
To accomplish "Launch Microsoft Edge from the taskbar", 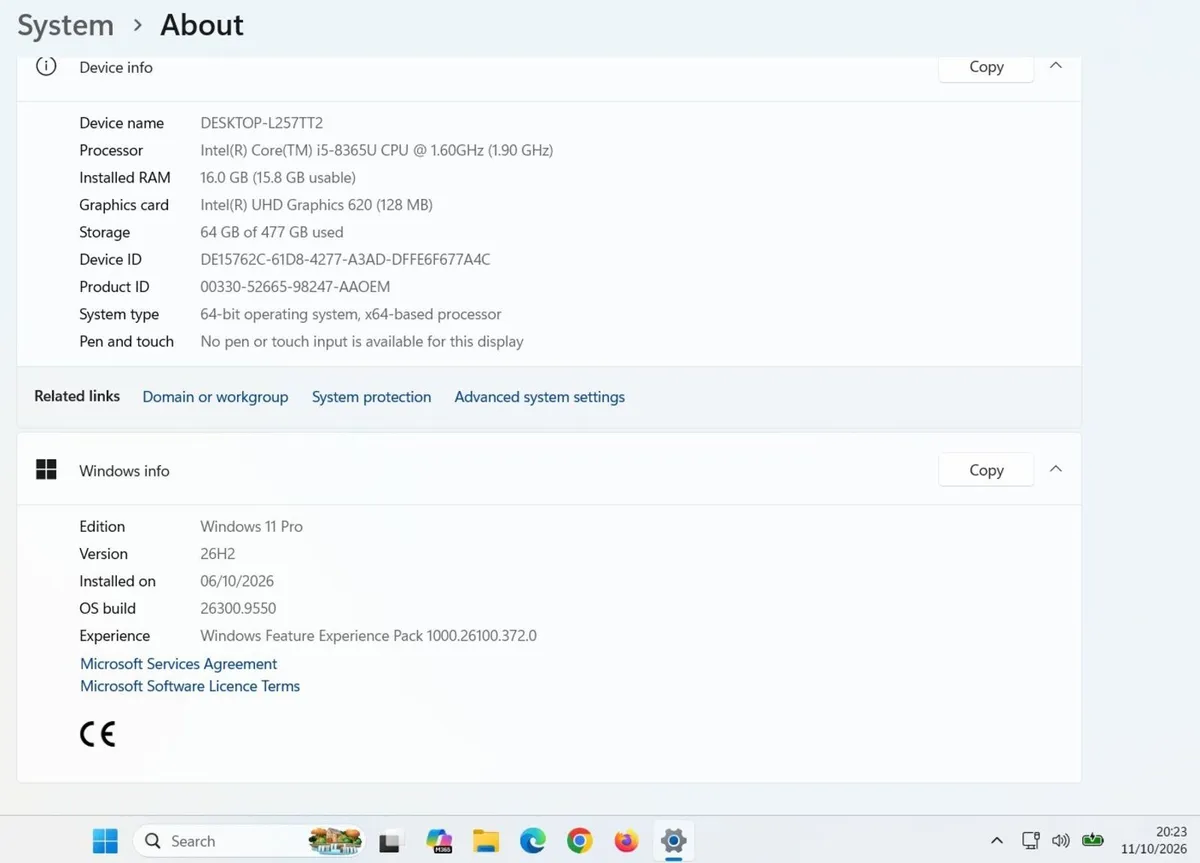I will tap(532, 841).
